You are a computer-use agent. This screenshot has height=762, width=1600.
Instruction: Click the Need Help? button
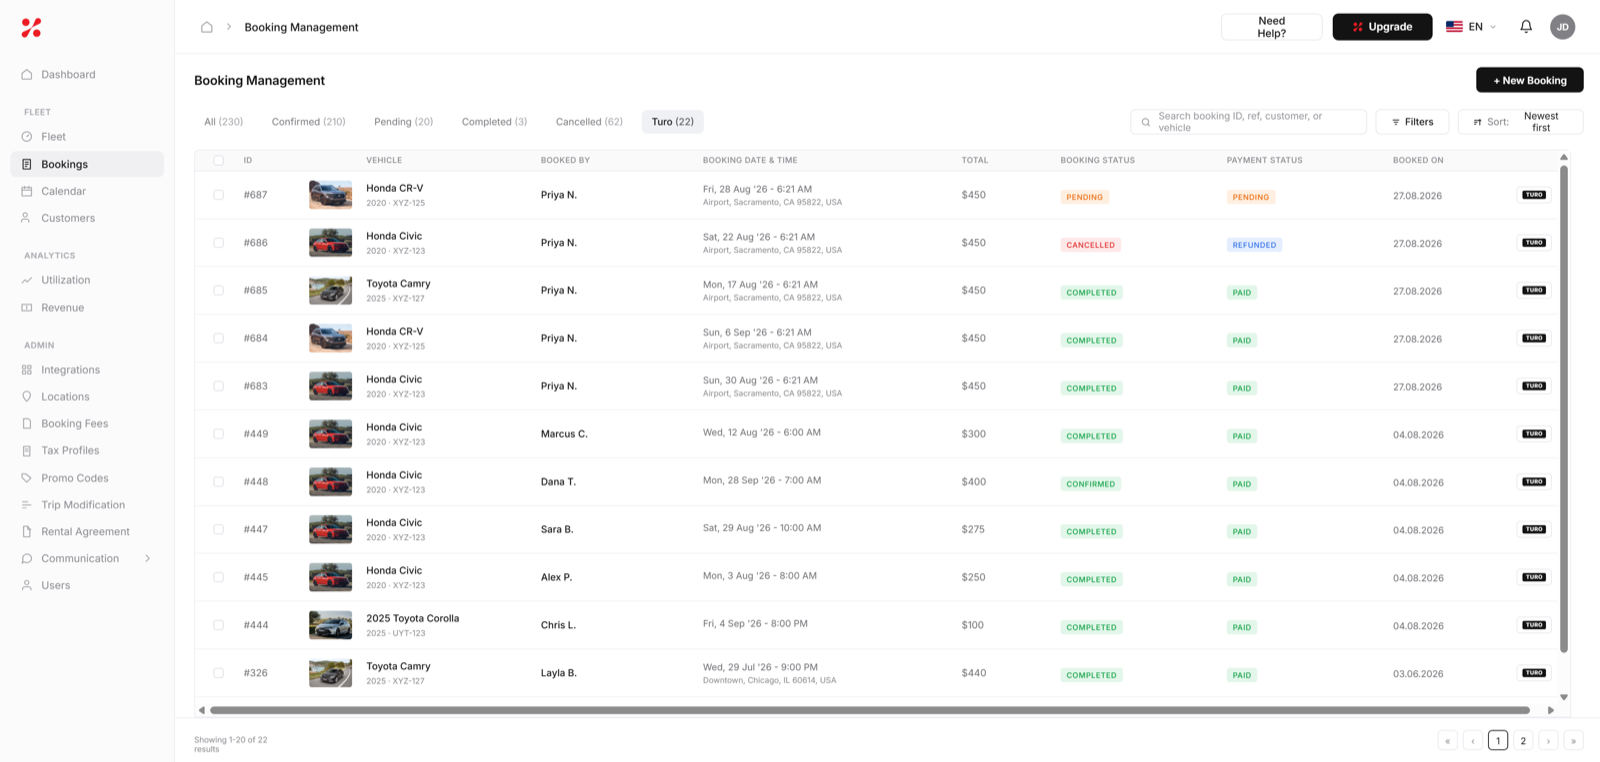coord(1271,27)
